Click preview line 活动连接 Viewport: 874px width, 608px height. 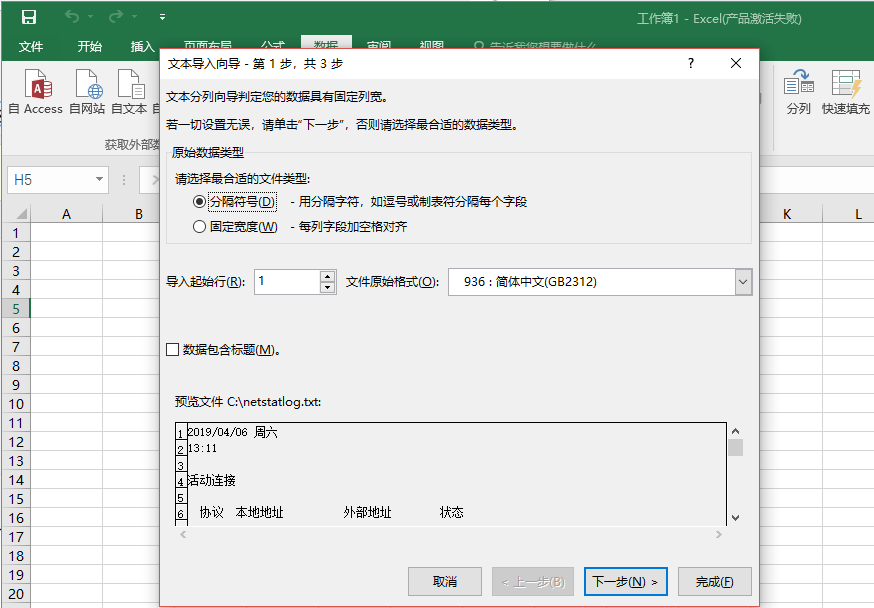(211, 480)
